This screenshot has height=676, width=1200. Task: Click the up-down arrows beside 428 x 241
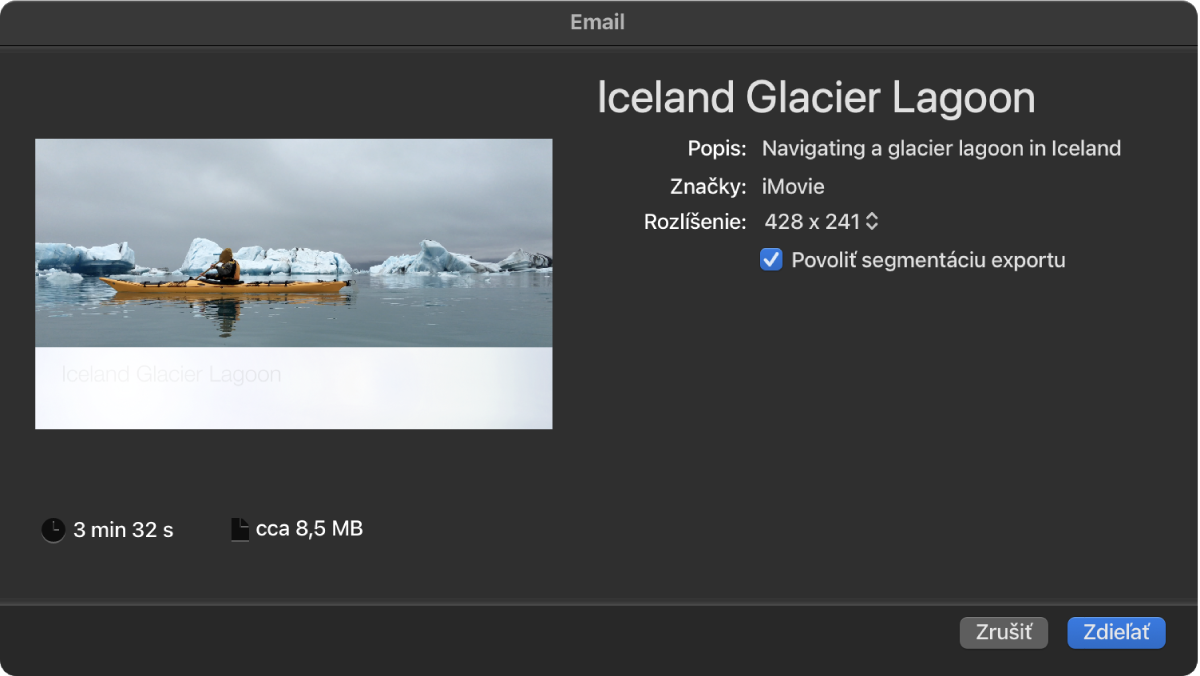click(x=872, y=221)
